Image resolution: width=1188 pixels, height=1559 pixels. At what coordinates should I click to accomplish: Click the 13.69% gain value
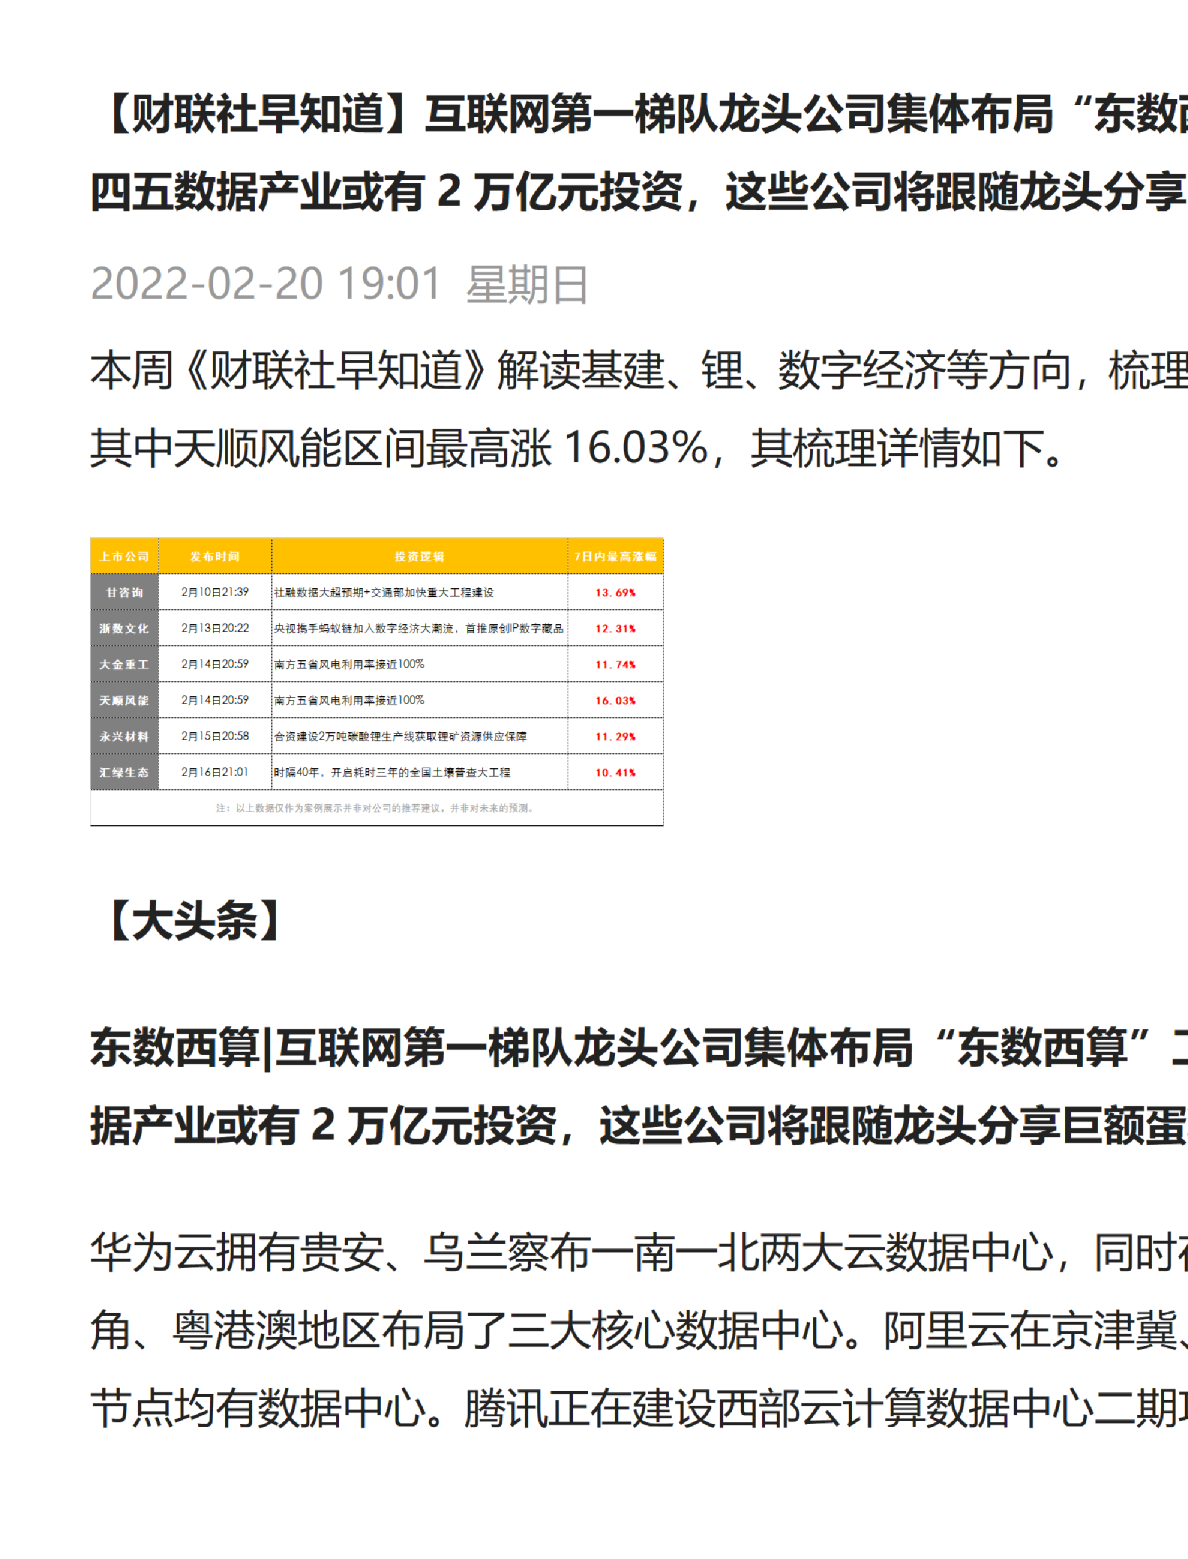click(x=615, y=592)
